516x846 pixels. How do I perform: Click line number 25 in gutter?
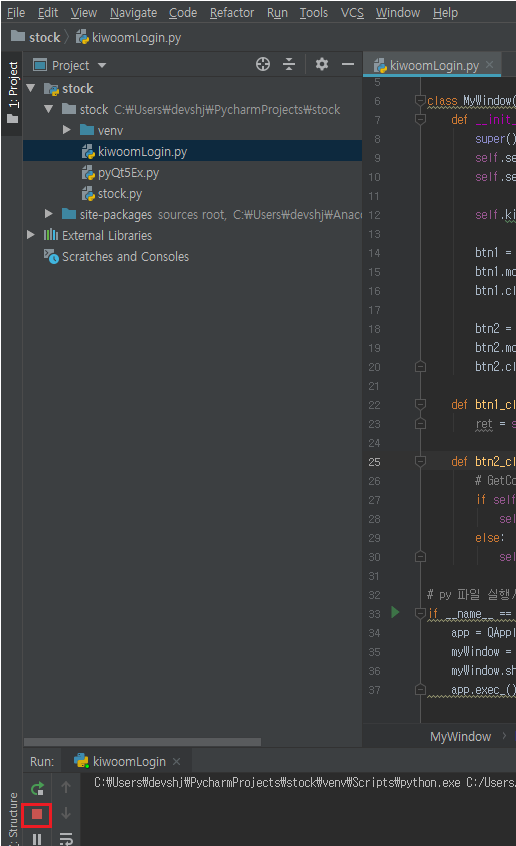(x=374, y=462)
